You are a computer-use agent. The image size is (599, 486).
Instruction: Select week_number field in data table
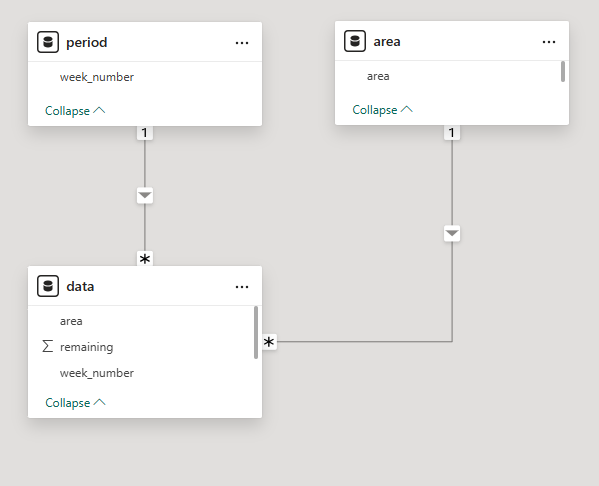[x=97, y=373]
